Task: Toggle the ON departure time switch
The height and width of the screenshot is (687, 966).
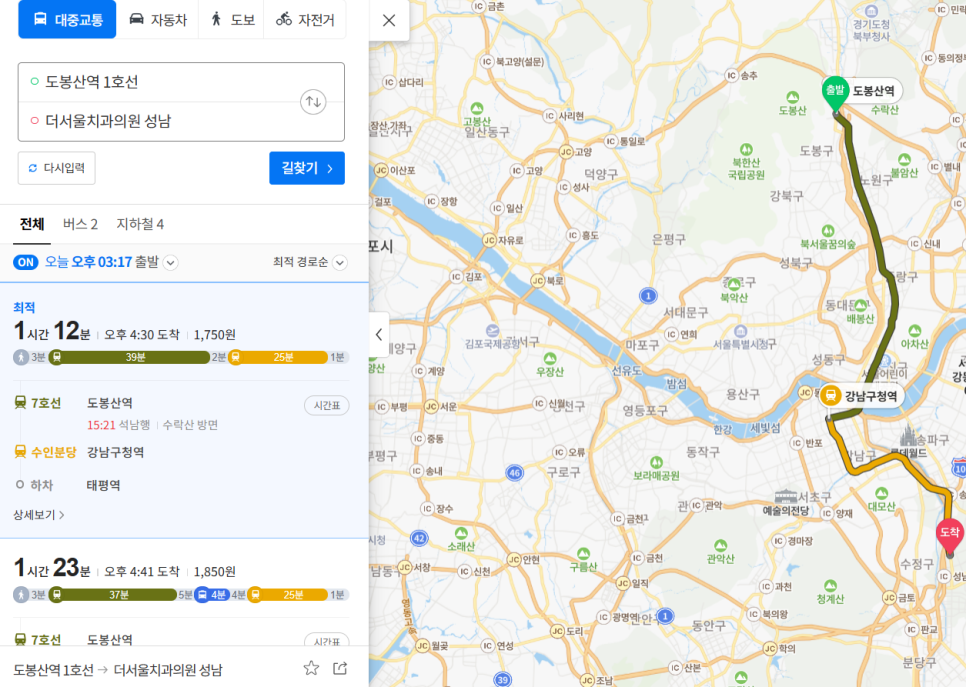Action: click(x=26, y=262)
